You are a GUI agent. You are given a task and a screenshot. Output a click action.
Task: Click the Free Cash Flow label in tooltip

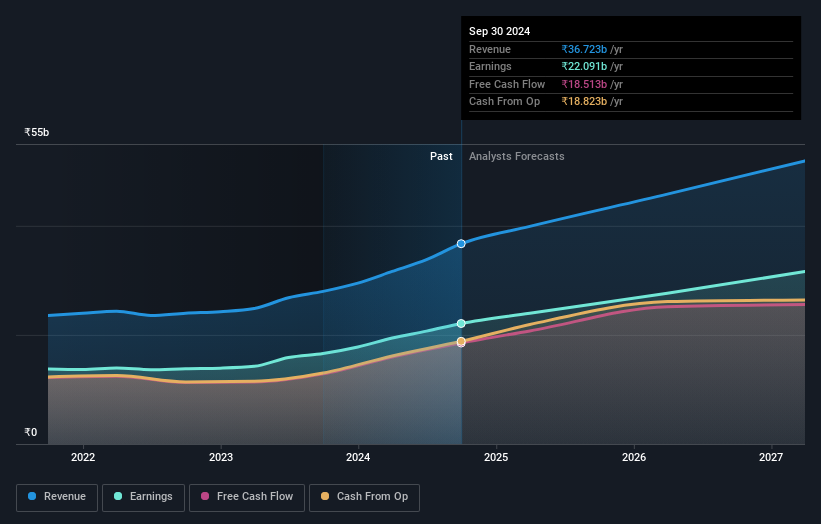(x=507, y=84)
